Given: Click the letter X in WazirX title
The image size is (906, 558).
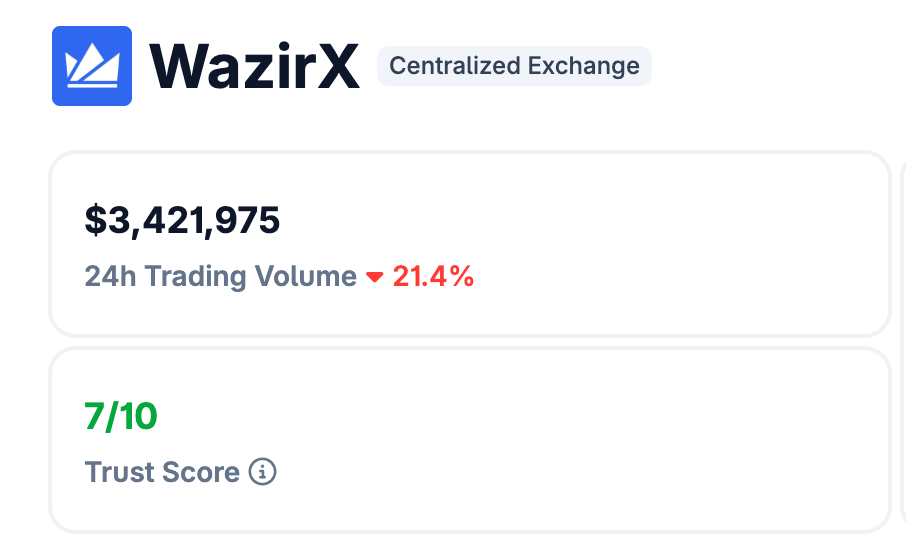Looking at the screenshot, I should (x=335, y=67).
